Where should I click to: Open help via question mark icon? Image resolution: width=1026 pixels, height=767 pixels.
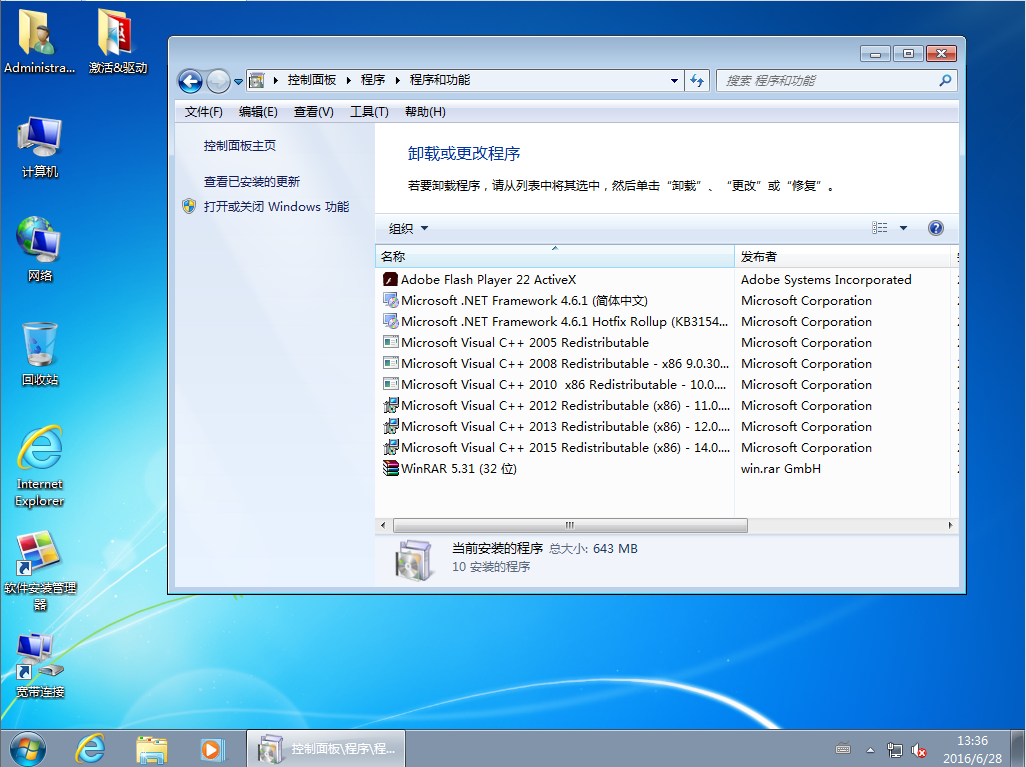coord(936,228)
